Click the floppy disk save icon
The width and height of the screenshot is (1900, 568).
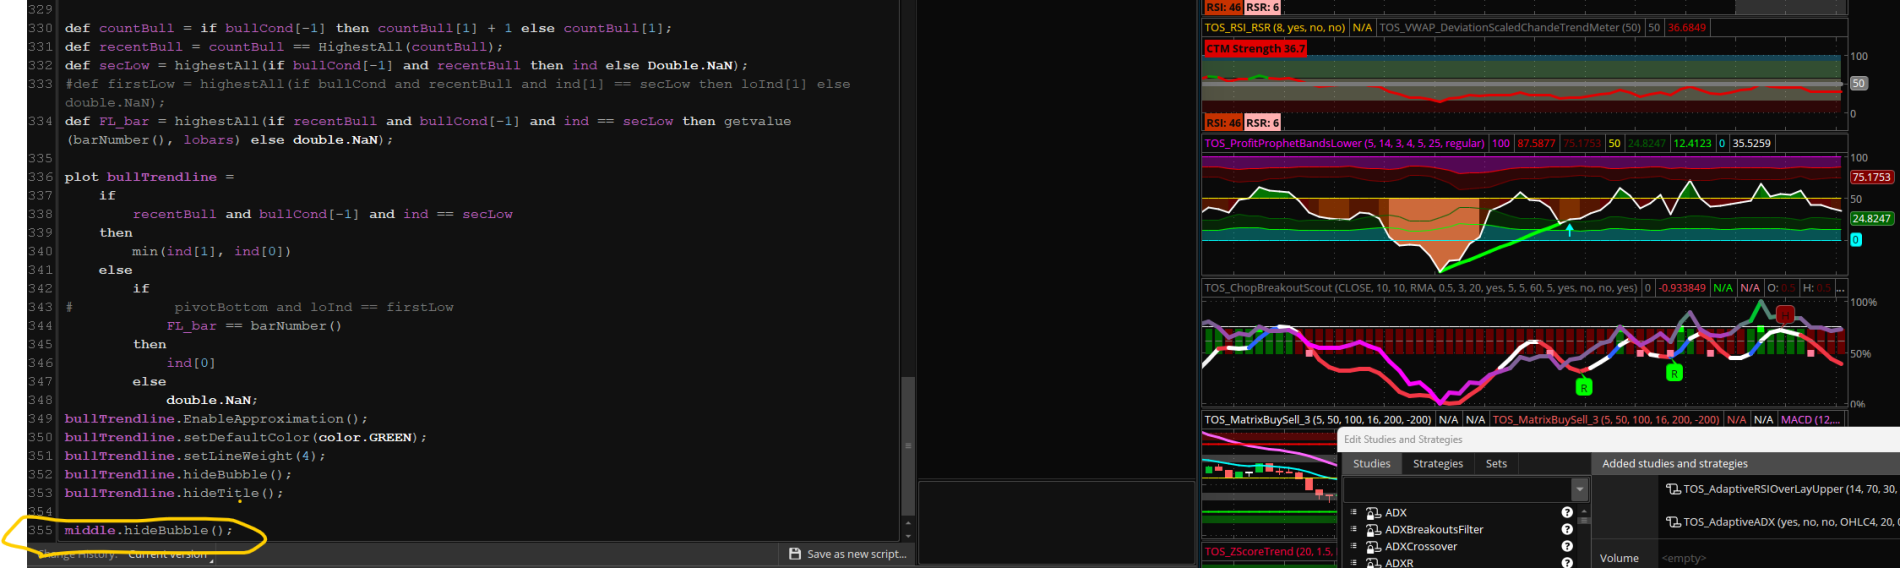(x=795, y=554)
